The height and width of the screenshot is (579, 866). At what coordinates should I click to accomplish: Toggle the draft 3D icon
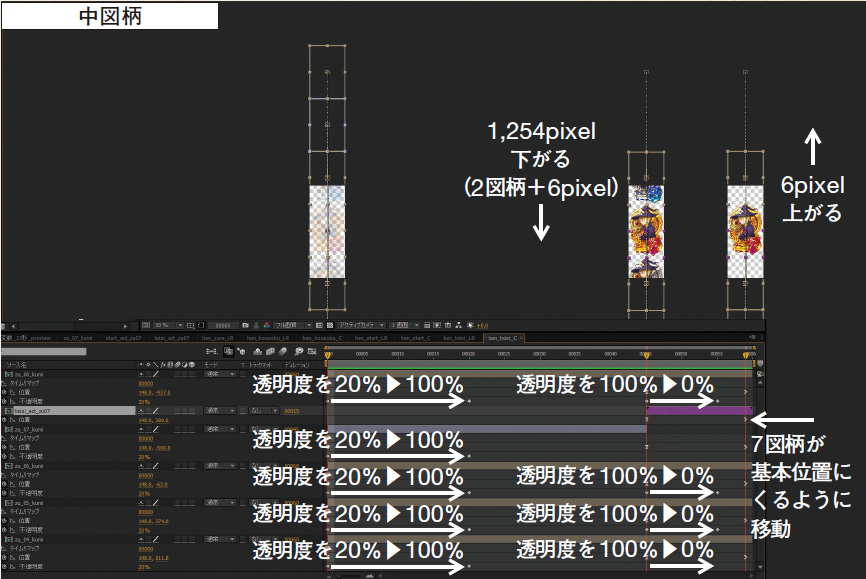(x=241, y=351)
